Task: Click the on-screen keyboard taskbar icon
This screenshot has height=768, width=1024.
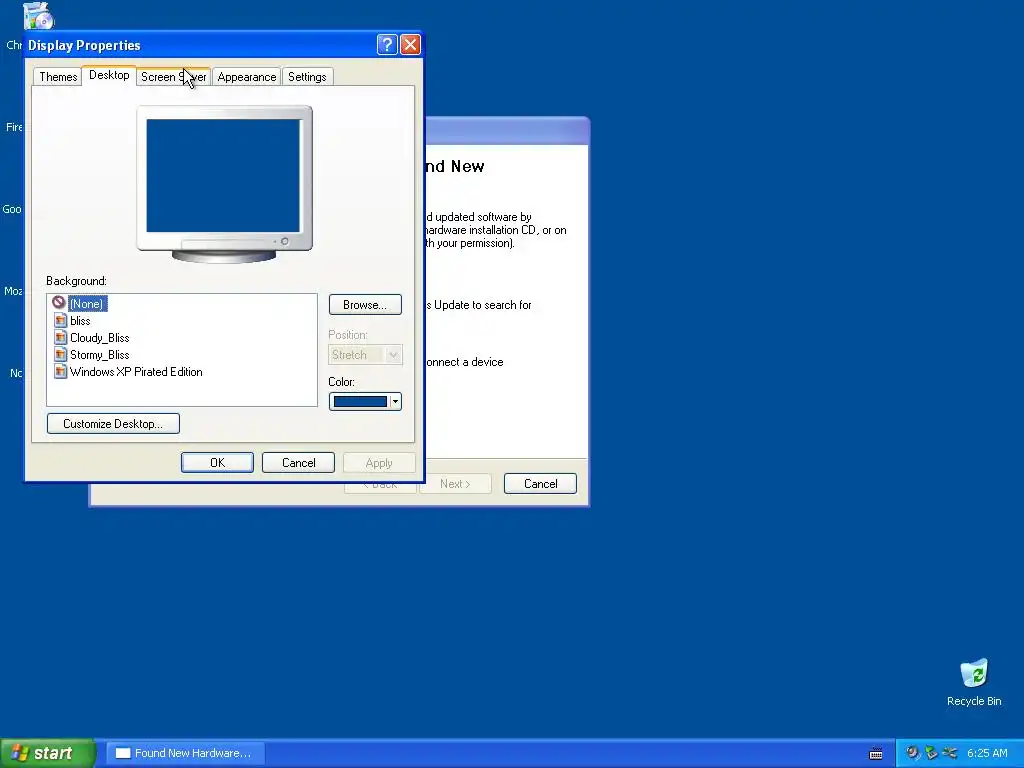Action: coord(876,754)
